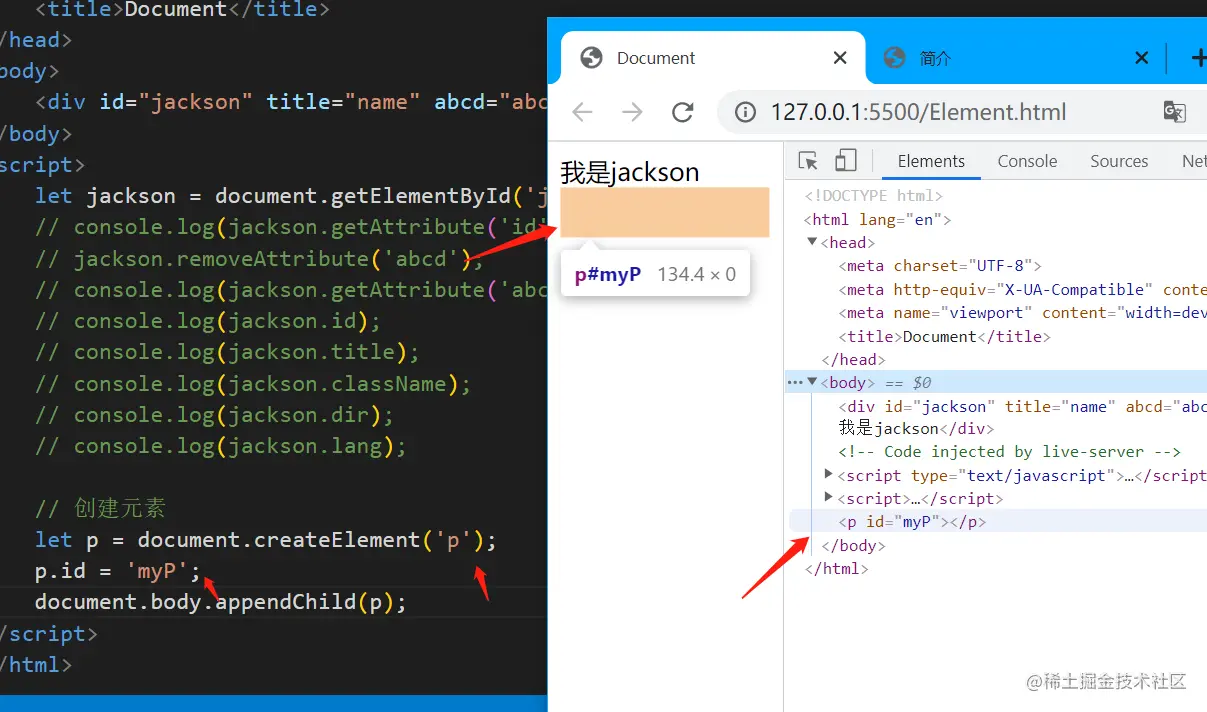Click the document.createElement('p') code line

266,540
